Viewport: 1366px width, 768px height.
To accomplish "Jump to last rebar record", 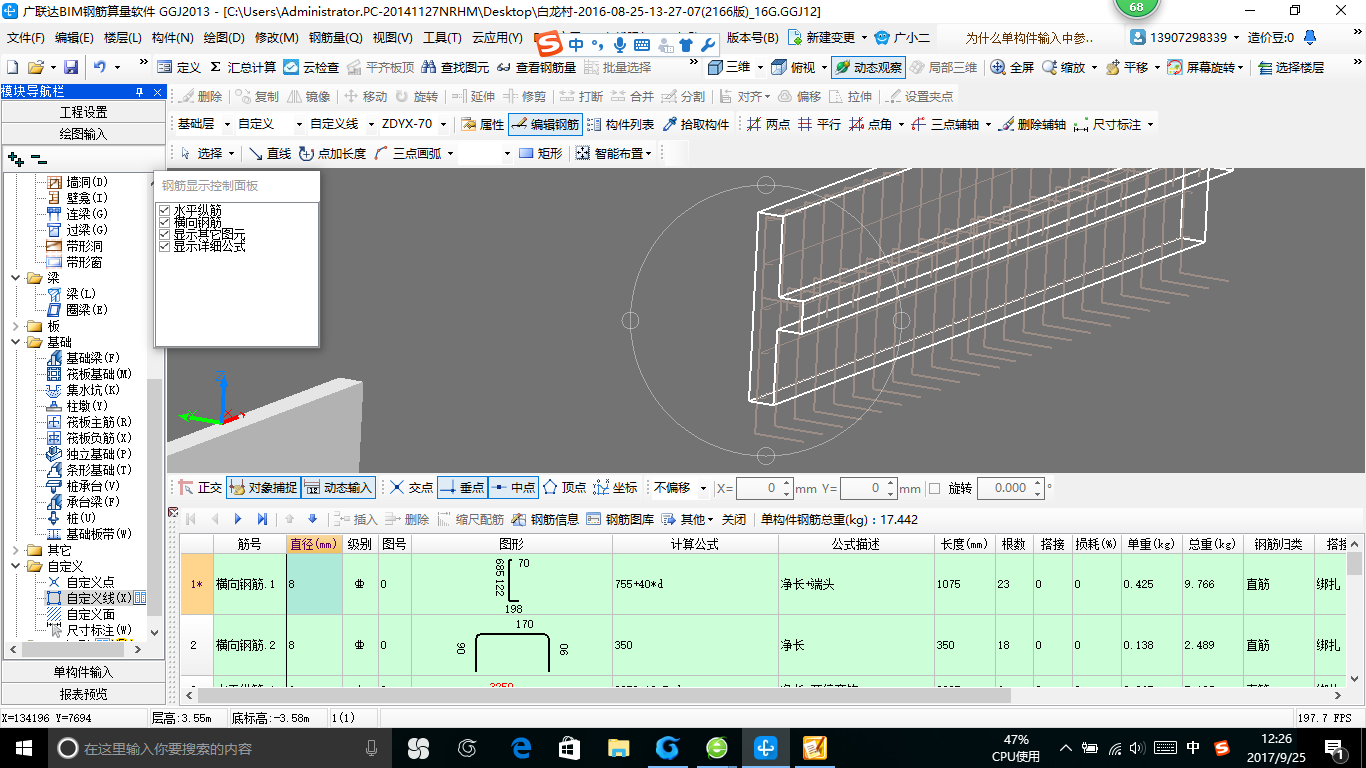I will 262,519.
